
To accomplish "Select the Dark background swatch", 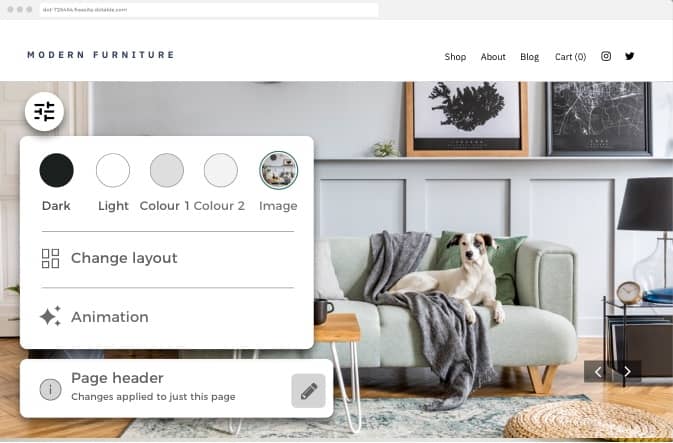I will tap(57, 170).
